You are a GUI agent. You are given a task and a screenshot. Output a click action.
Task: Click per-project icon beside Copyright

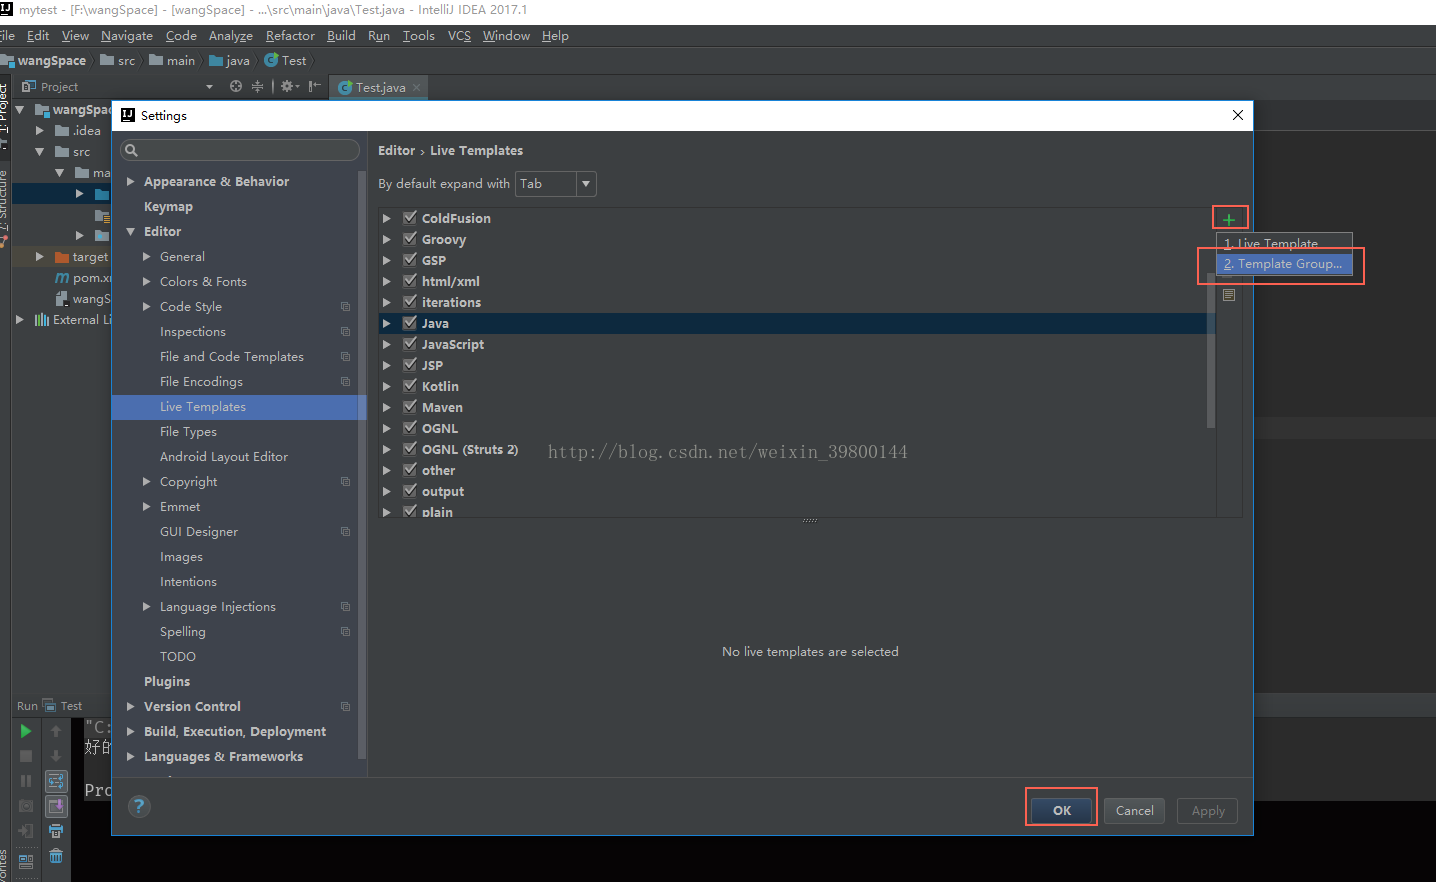pos(345,482)
